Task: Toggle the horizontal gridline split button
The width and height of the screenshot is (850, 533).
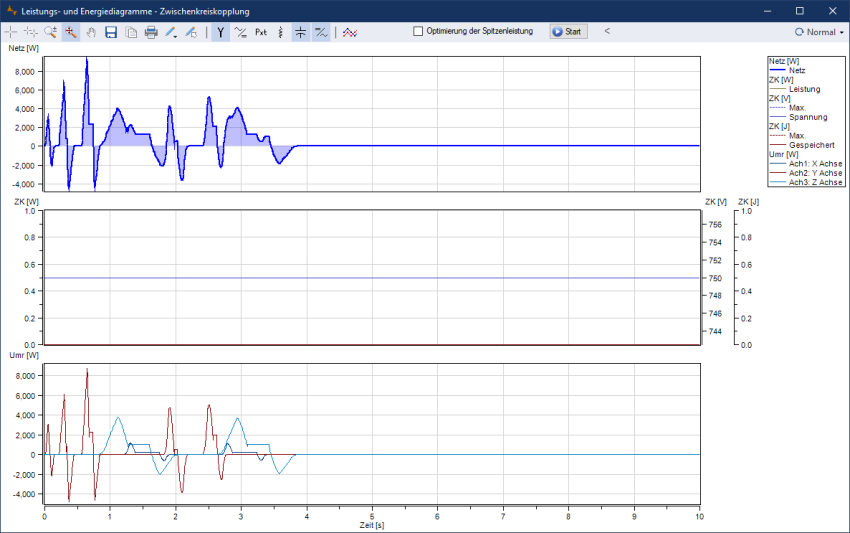Action: (300, 32)
